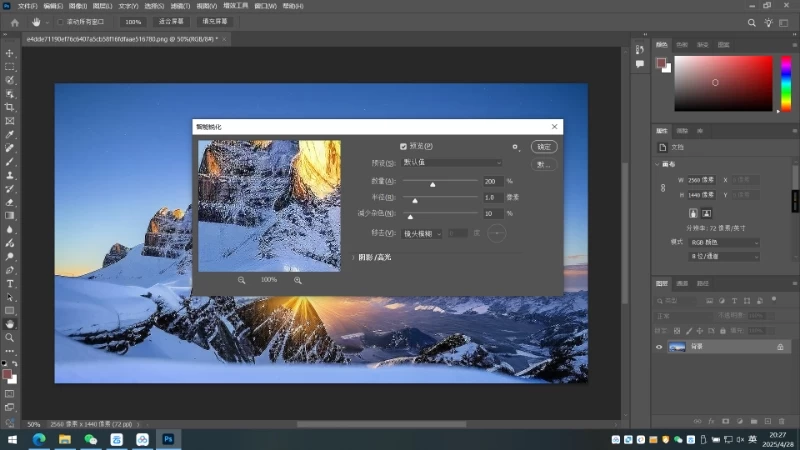The height and width of the screenshot is (450, 800).
Task: Select the Brush tool
Action: pyautogui.click(x=10, y=162)
